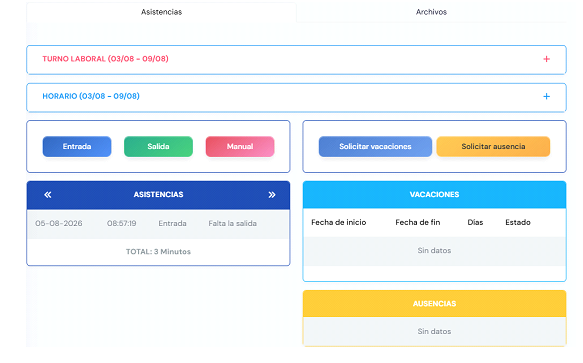Viewport: 583px width, 363px height.
Task: Click the pink Manual button
Action: pos(240,147)
